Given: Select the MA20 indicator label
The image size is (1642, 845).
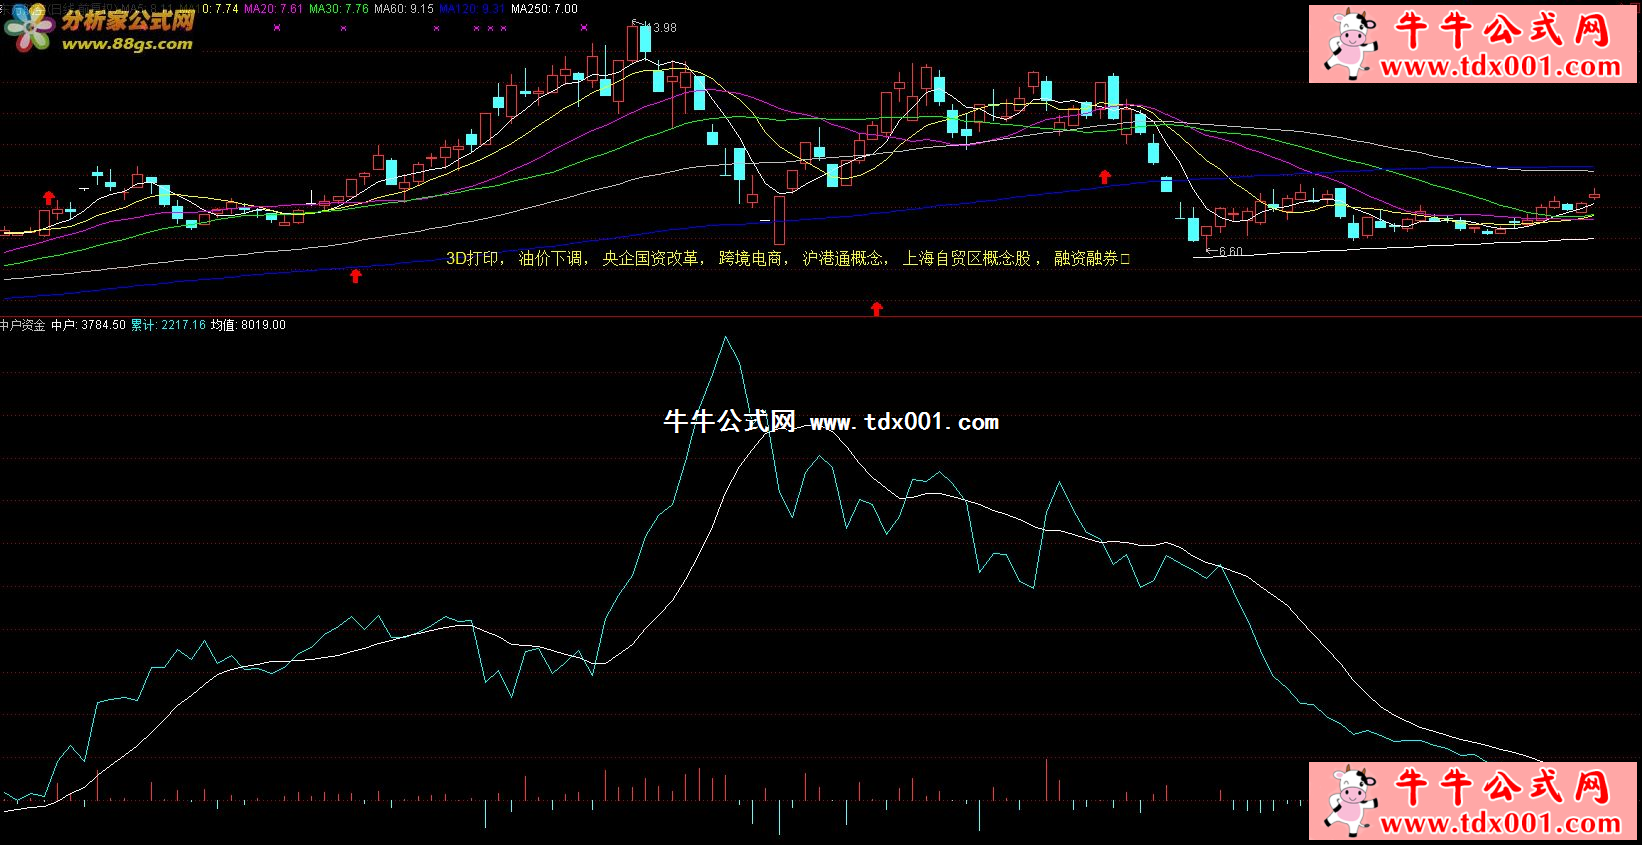Looking at the screenshot, I should click(273, 9).
